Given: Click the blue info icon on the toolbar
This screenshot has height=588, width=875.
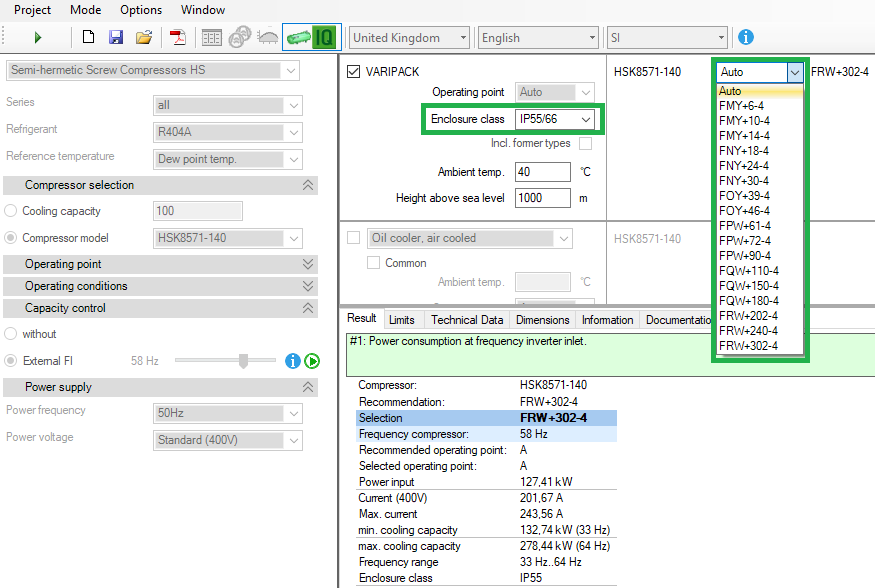Looking at the screenshot, I should pyautogui.click(x=745, y=35).
